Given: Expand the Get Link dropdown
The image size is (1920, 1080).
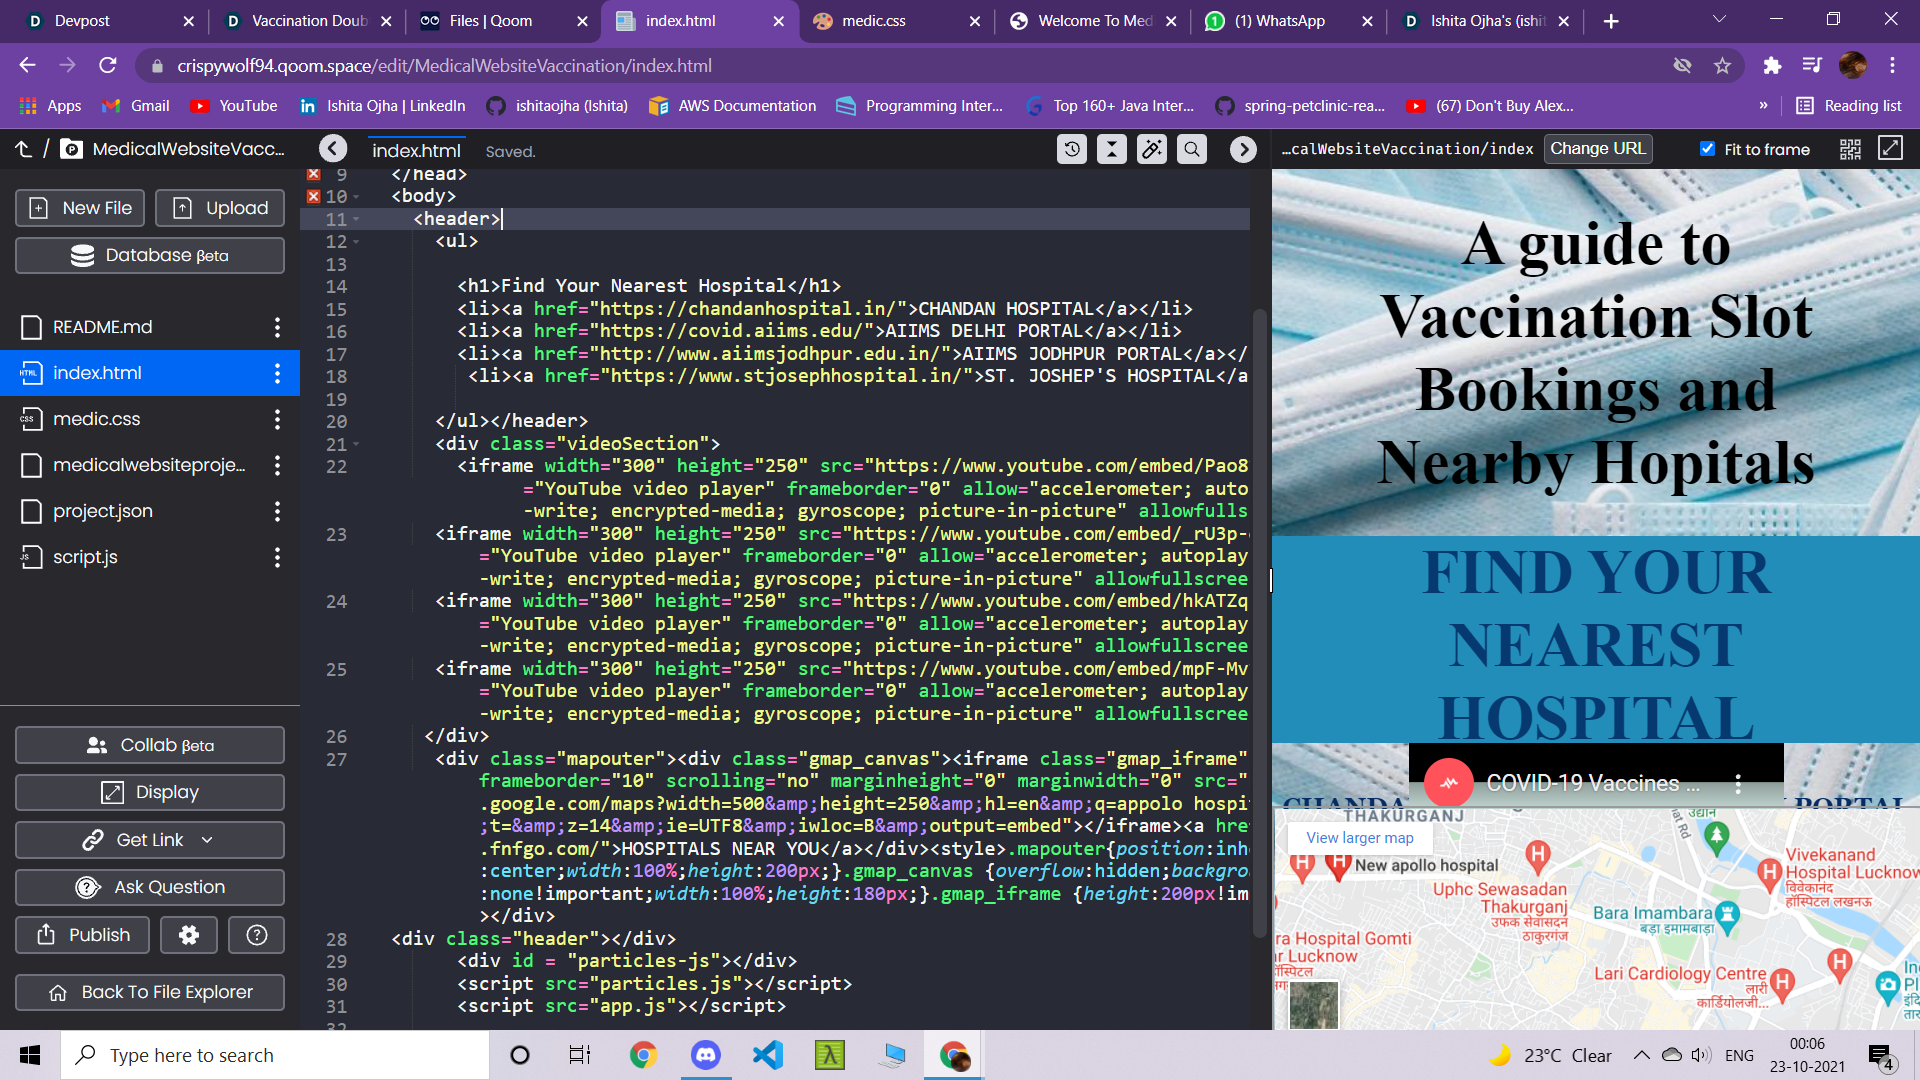Looking at the screenshot, I should (207, 840).
